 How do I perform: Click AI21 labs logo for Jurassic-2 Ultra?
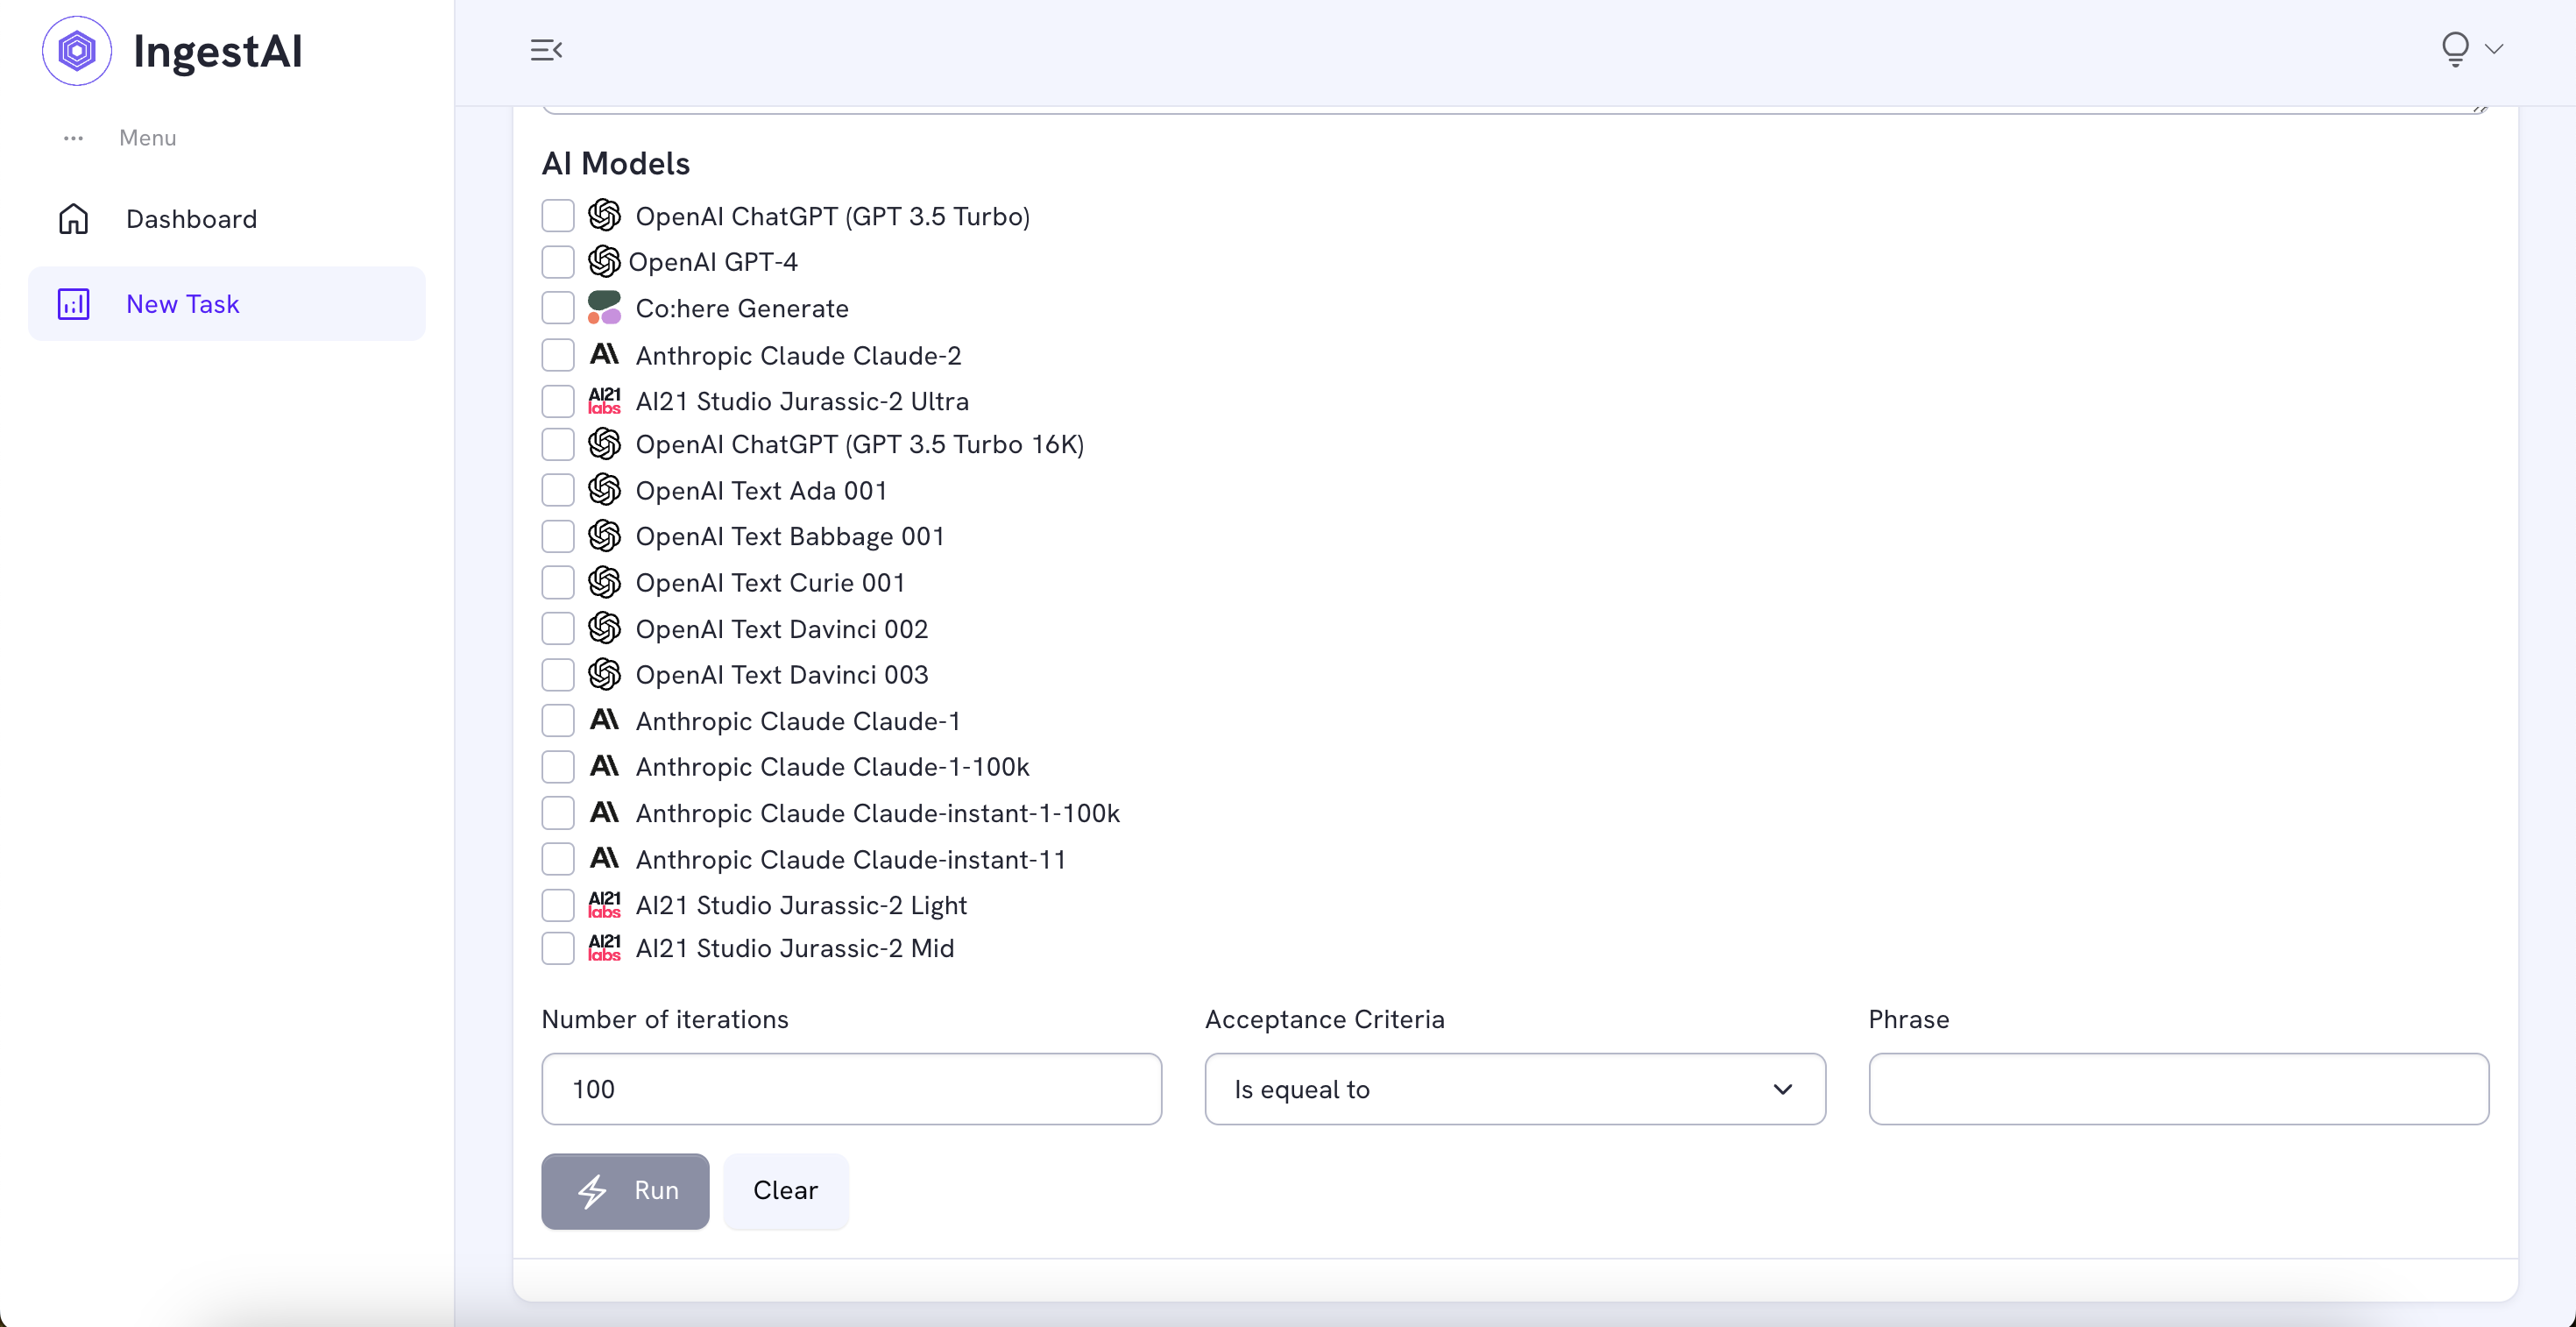pos(604,401)
